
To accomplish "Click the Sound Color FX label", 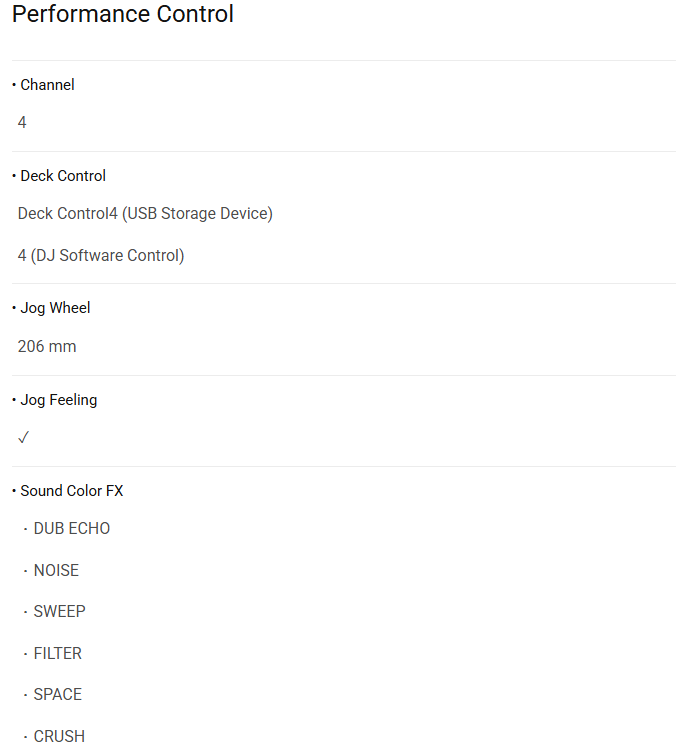I will (x=72, y=491).
